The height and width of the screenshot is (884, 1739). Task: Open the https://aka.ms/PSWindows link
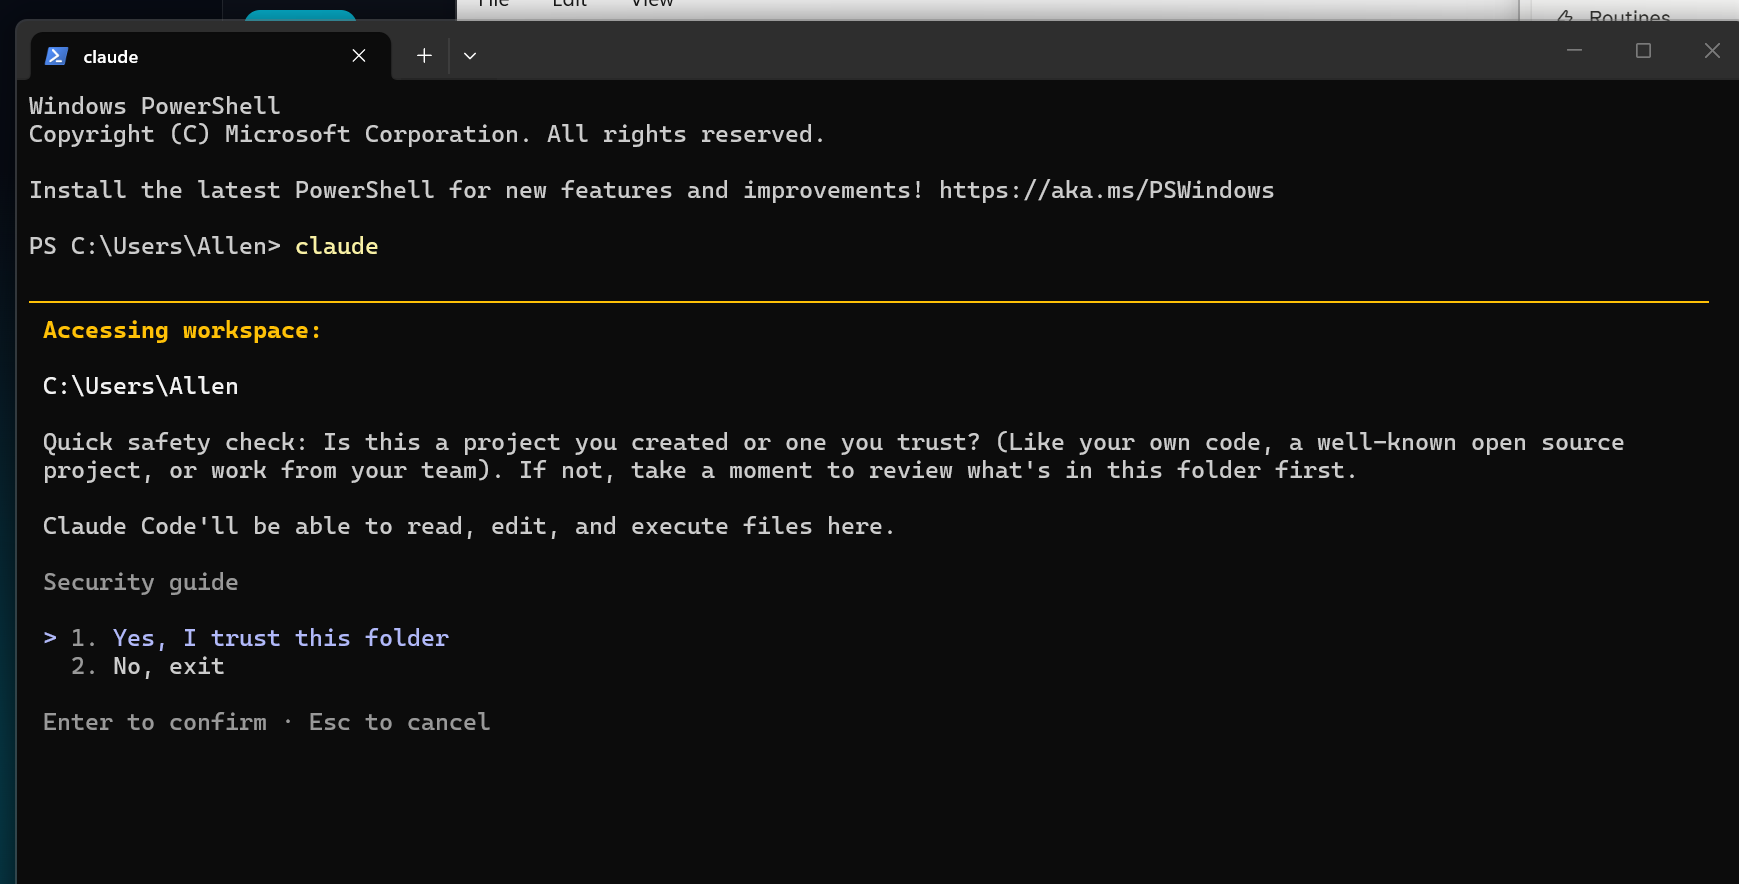1106,190
